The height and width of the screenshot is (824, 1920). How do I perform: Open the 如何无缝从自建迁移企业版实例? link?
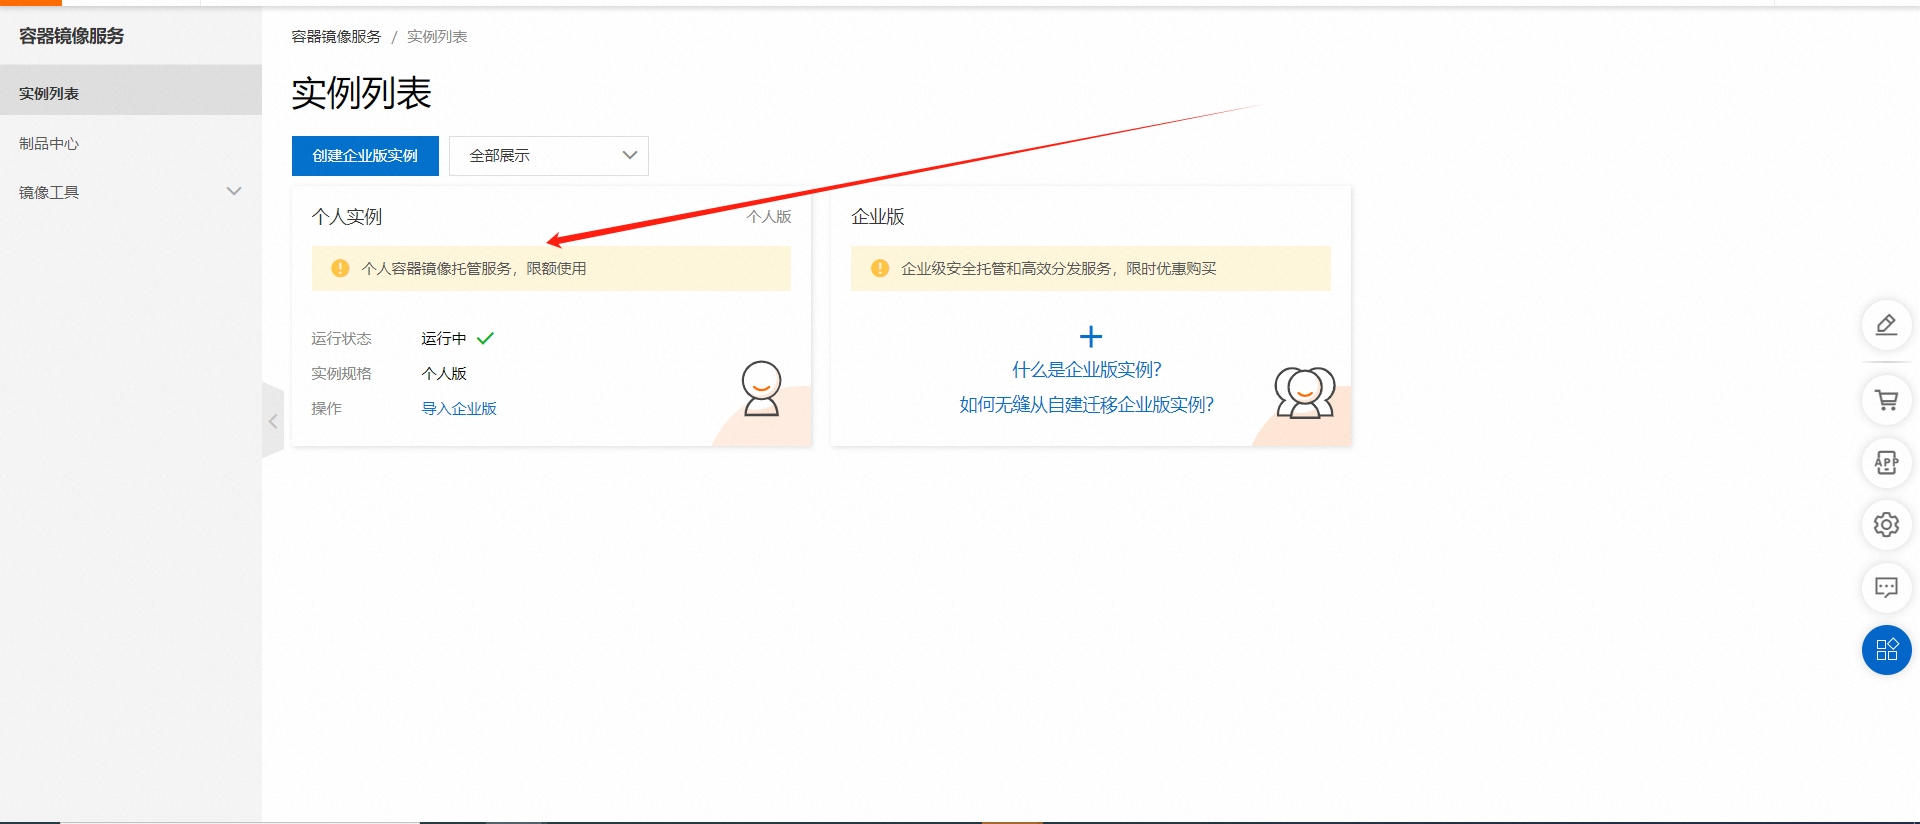pyautogui.click(x=1086, y=405)
